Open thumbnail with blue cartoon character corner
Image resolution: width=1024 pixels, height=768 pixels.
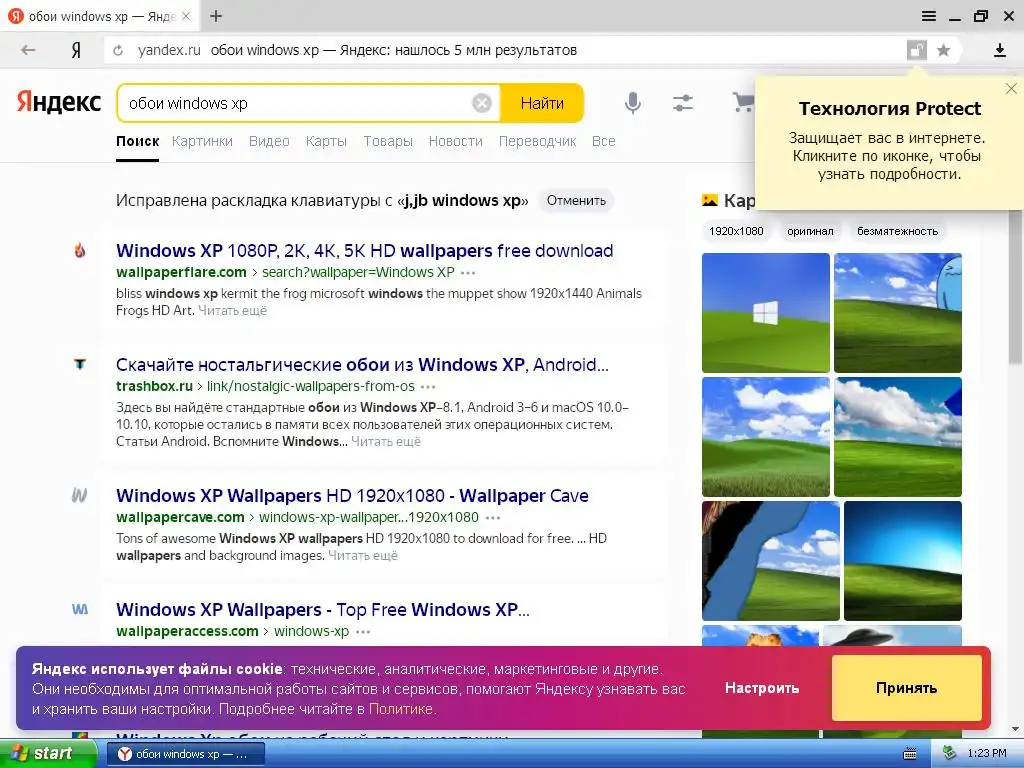click(897, 313)
